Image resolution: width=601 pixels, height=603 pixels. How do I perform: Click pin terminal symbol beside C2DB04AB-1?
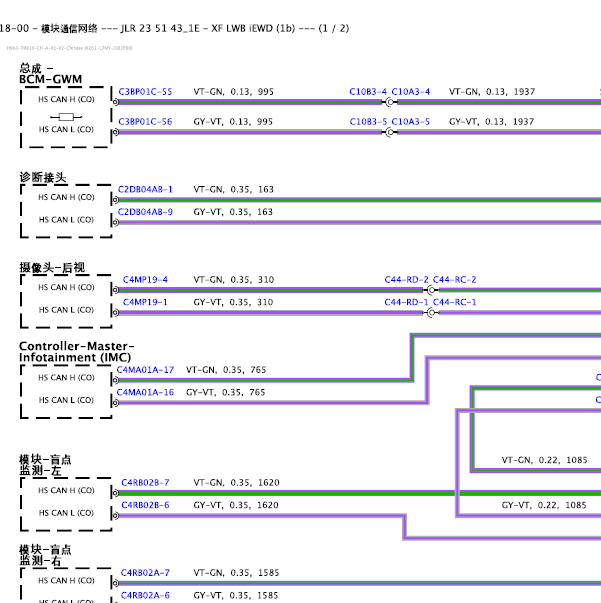coord(115,200)
